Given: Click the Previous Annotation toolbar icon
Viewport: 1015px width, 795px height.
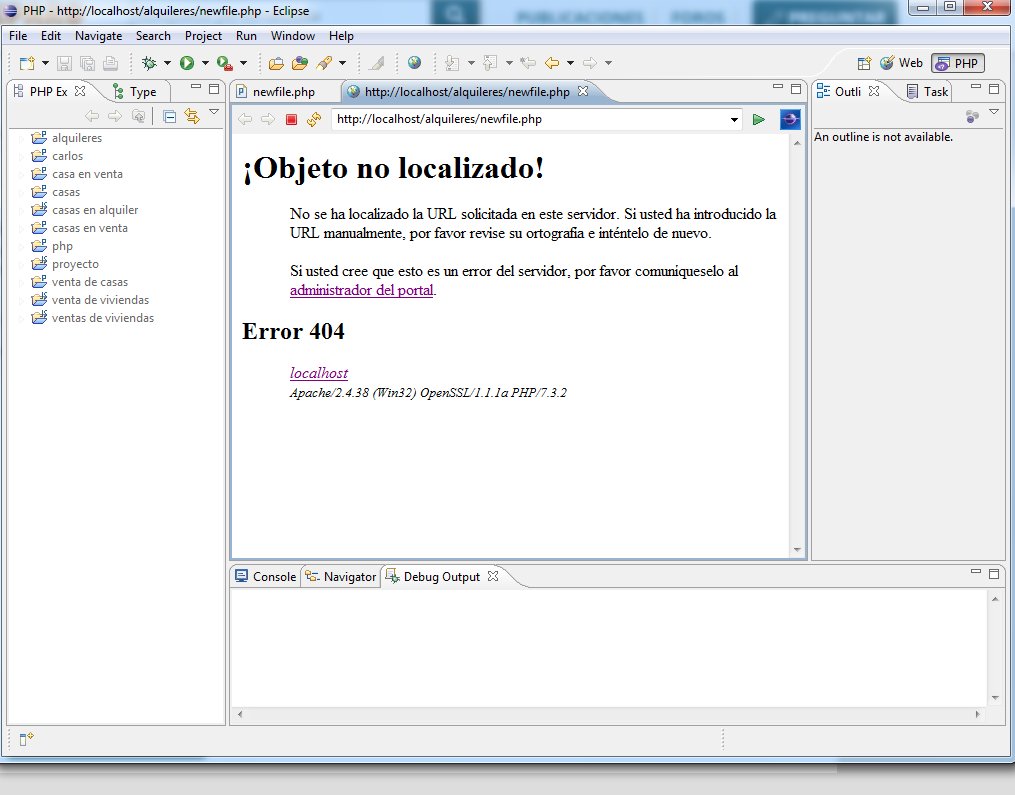Looking at the screenshot, I should [x=491, y=63].
